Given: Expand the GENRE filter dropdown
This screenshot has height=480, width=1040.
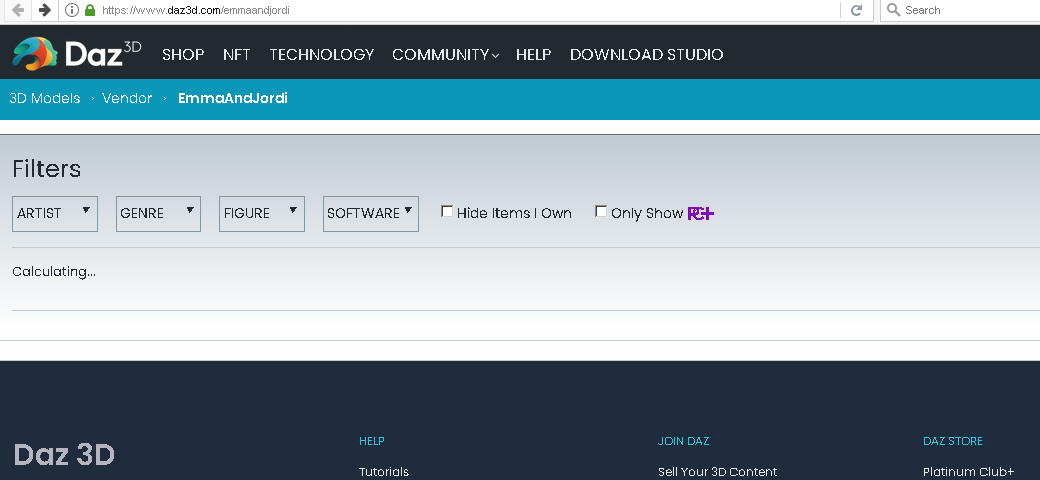Looking at the screenshot, I should pos(158,213).
